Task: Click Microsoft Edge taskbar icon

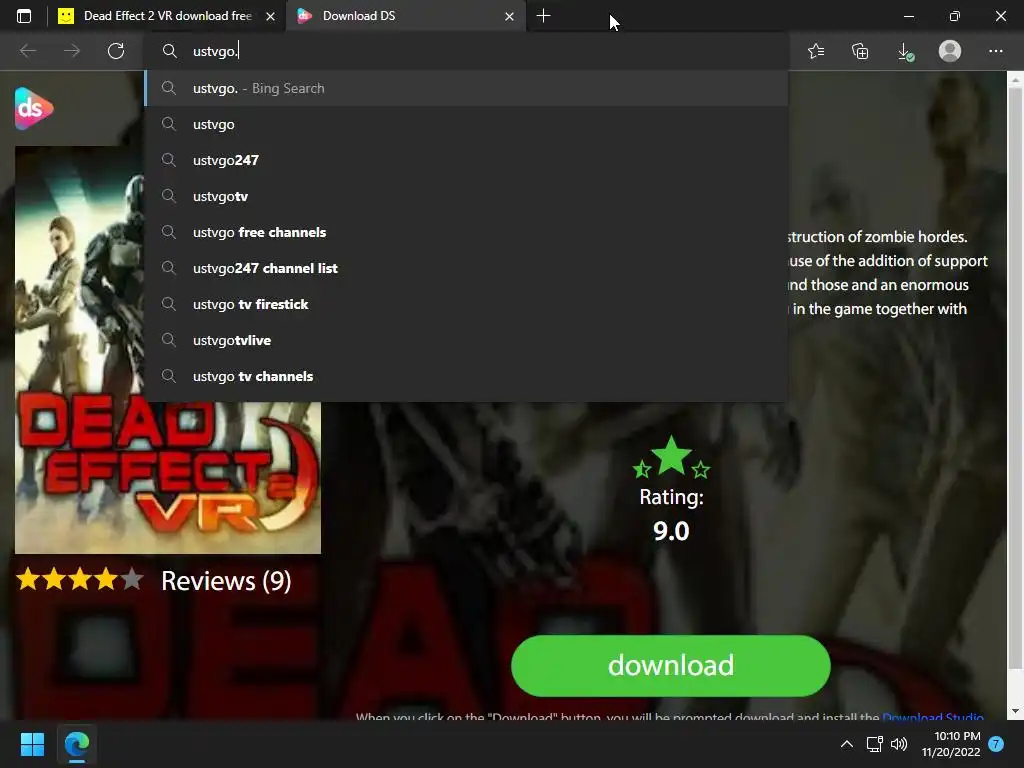Action: [76, 744]
